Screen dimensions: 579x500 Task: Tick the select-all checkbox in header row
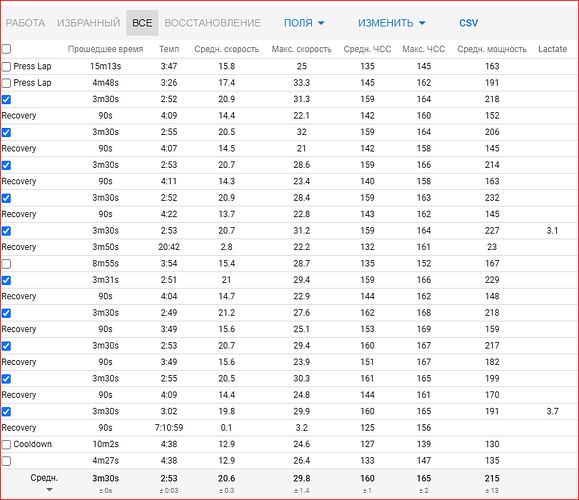click(6, 49)
